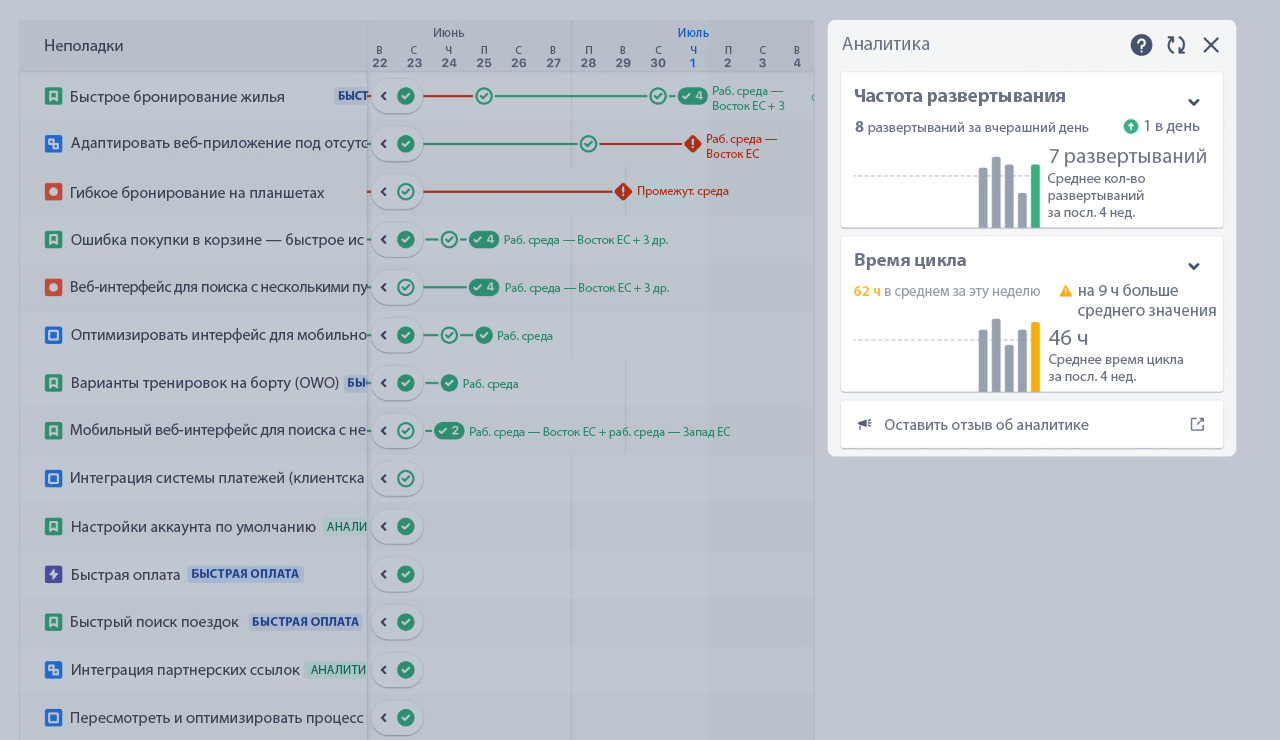Click the green up-arrow icon near "1 в день"
This screenshot has height=740, width=1280.
point(1131,126)
